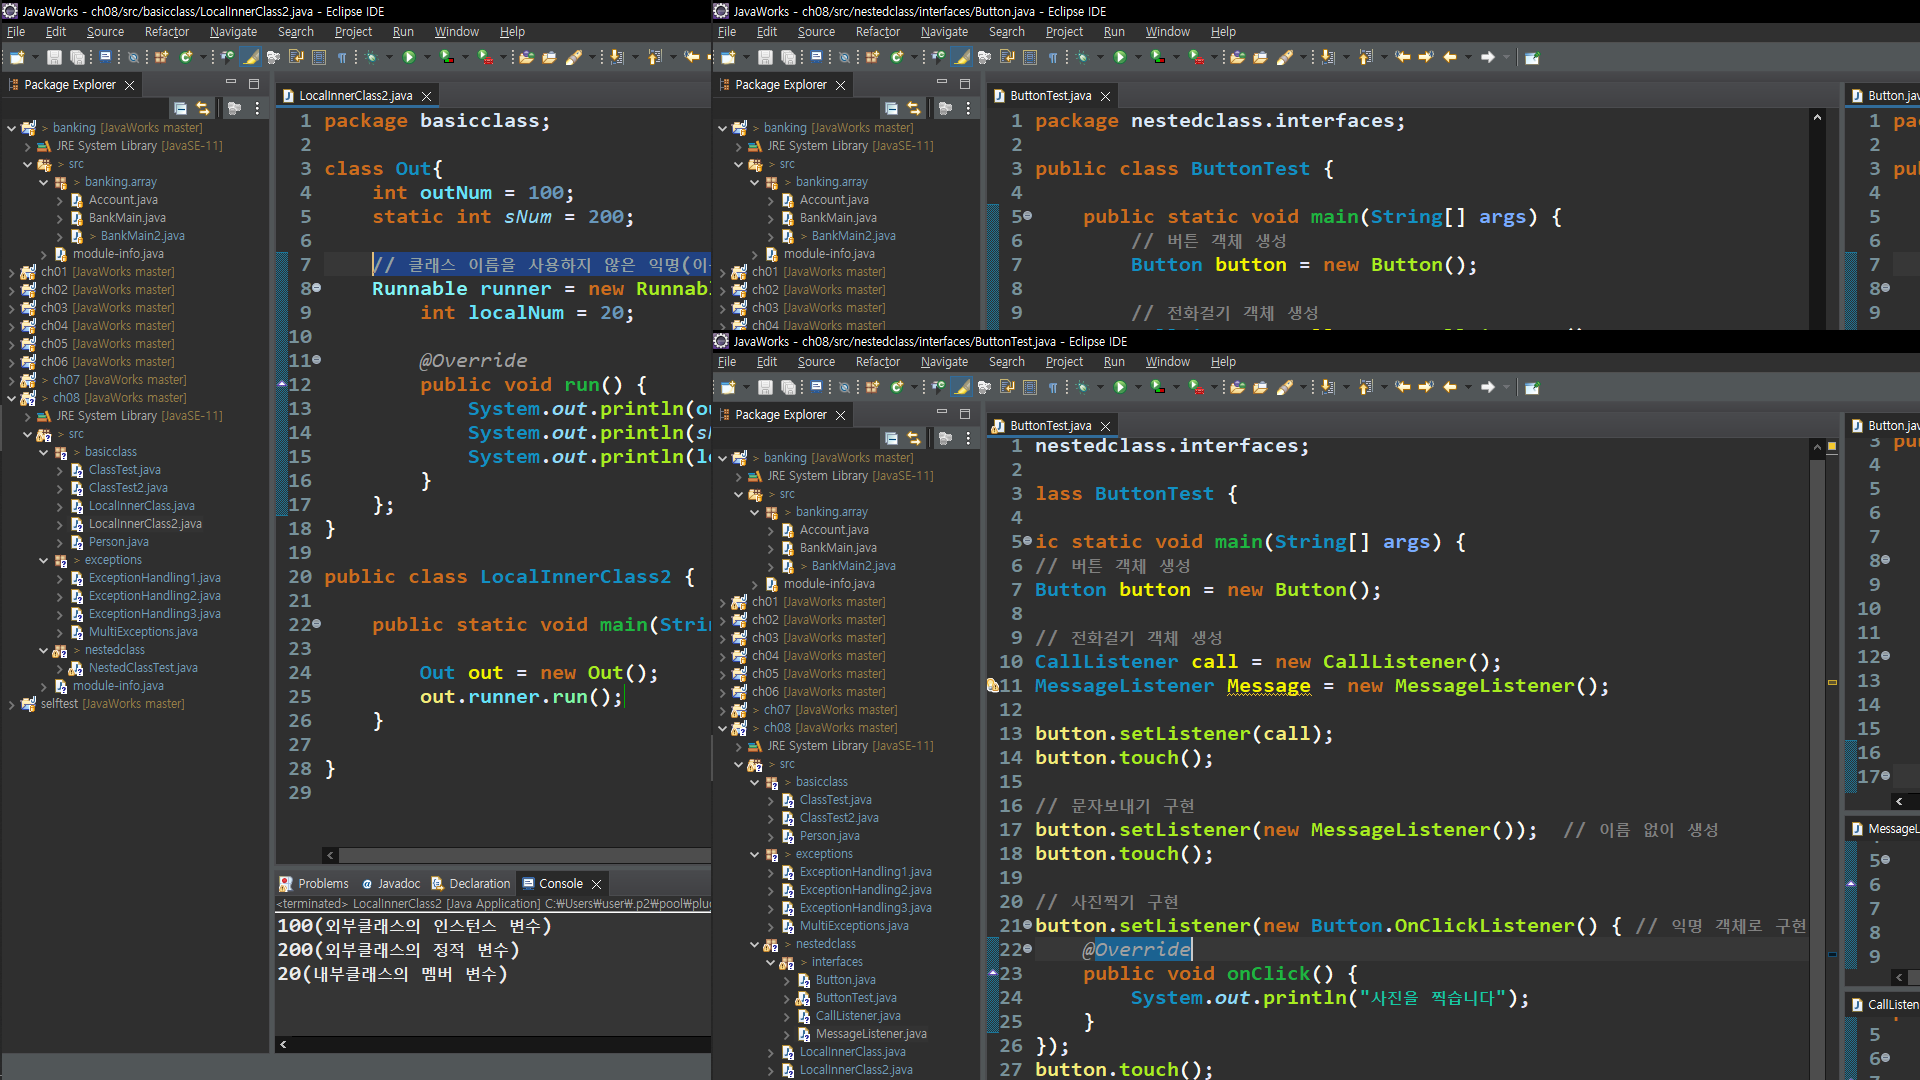Click Run button in LocalInnerClass2.java window toolbar

pos(409,57)
